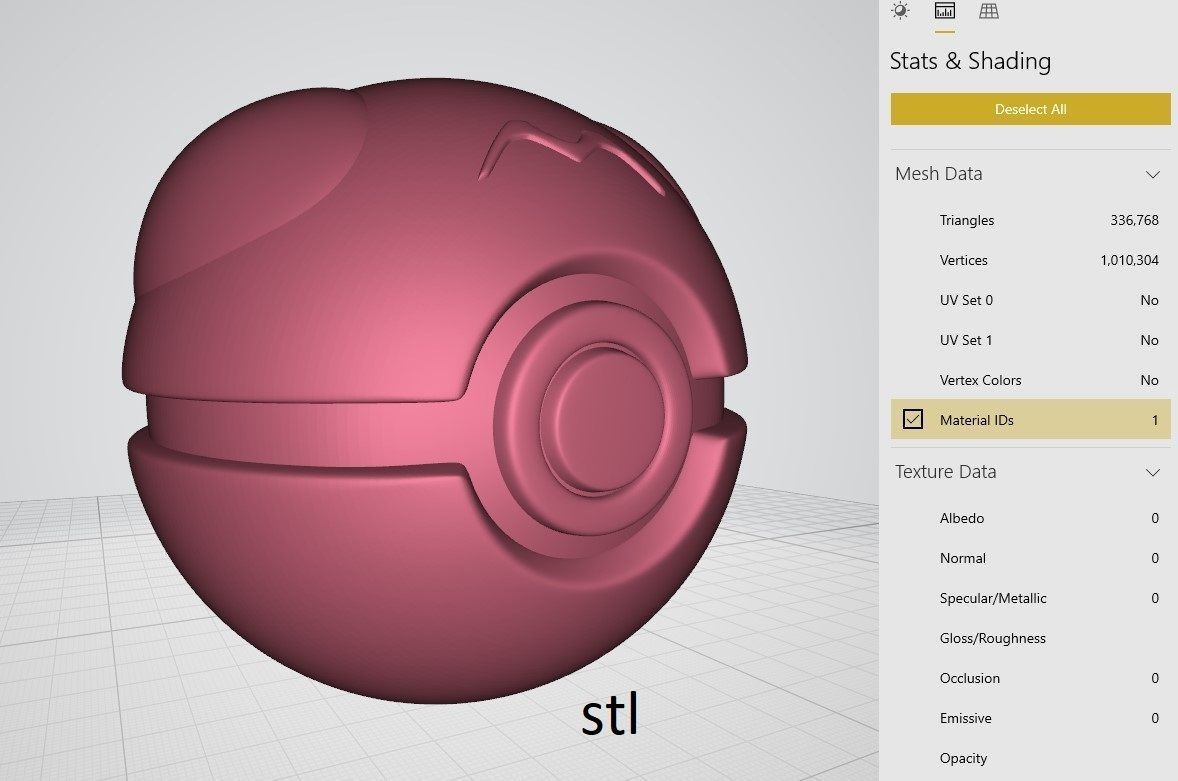1178x781 pixels.
Task: Select the UV Set 0 row
Action: pos(1030,300)
